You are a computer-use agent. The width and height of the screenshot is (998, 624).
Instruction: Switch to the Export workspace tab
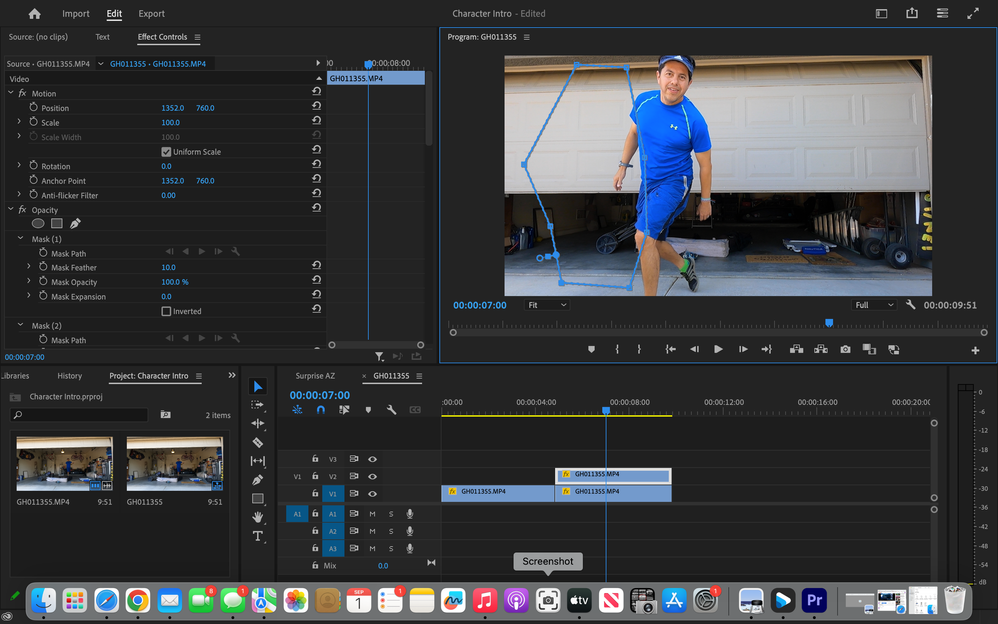click(152, 14)
